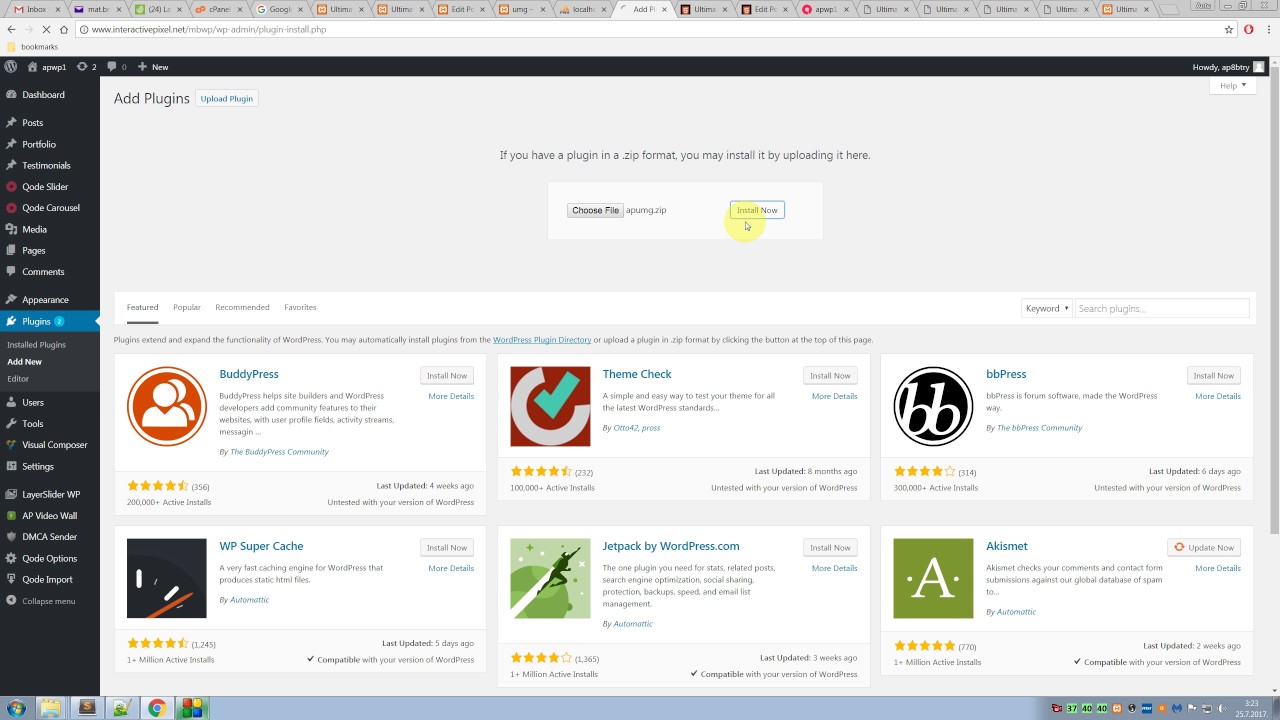Switch to the Favorites tab
This screenshot has height=720, width=1280.
click(300, 308)
